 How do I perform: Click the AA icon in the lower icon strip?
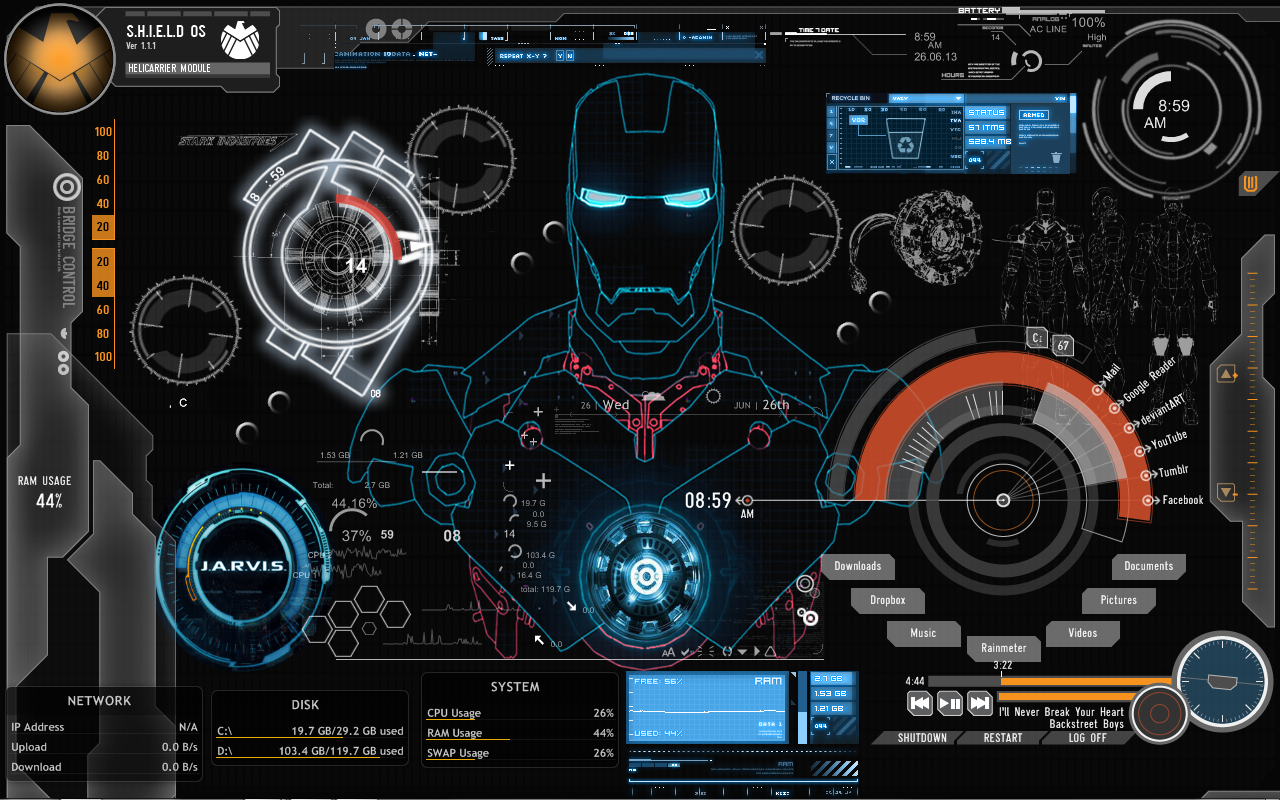pos(669,652)
